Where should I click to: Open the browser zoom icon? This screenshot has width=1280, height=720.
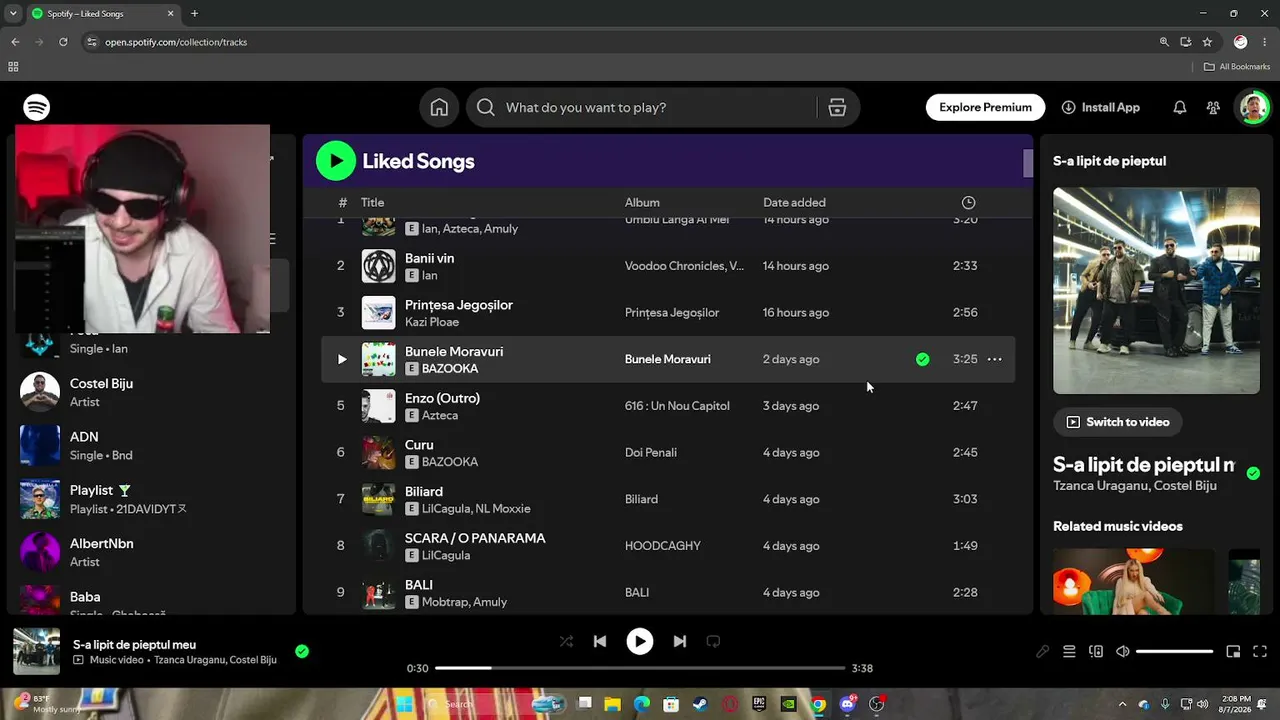pyautogui.click(x=1164, y=42)
